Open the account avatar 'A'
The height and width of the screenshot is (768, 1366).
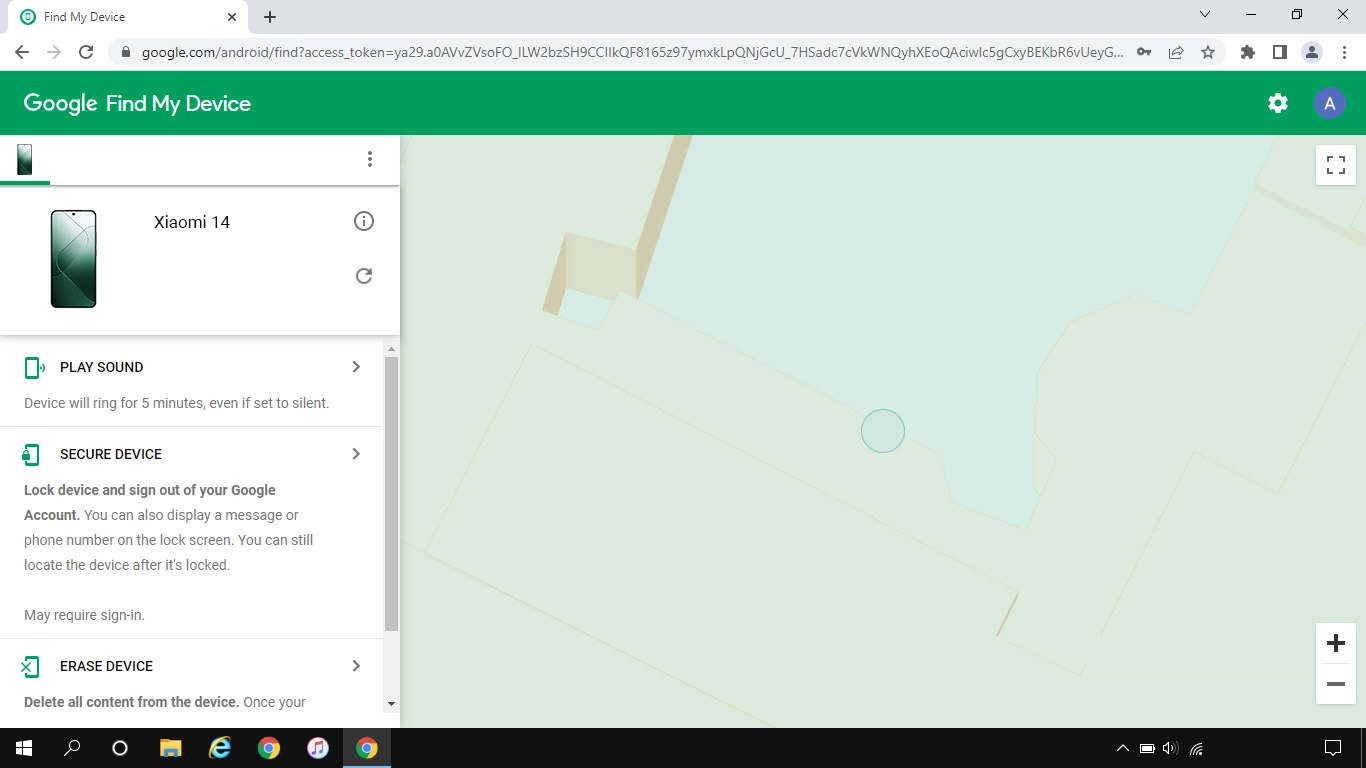1329,103
